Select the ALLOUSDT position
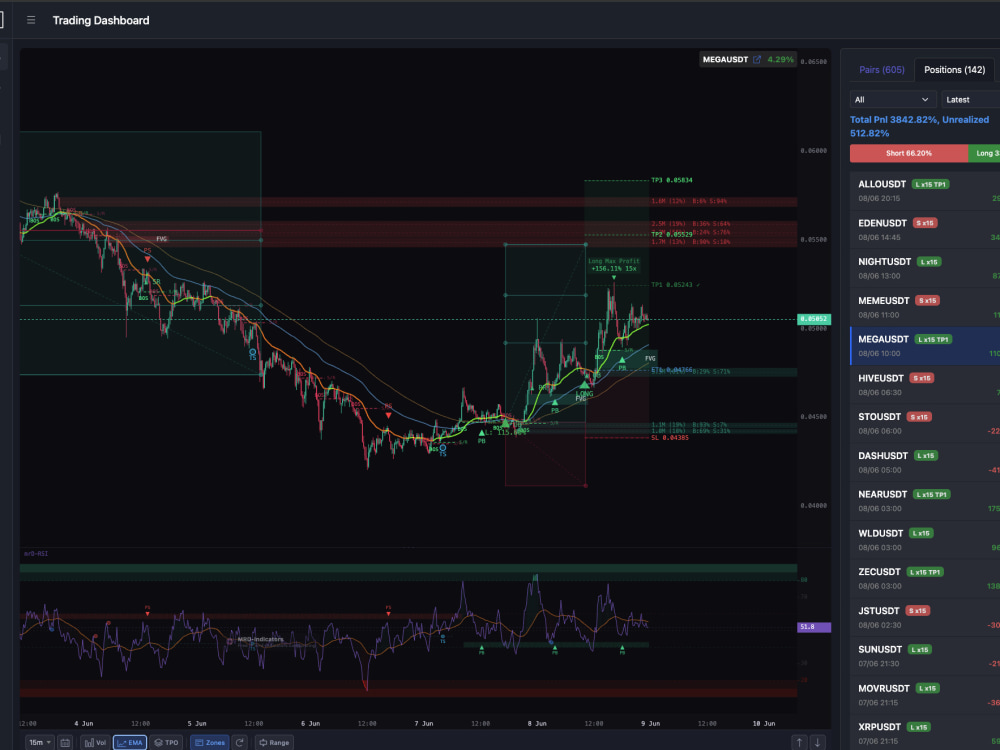This screenshot has height=750, width=1000. pos(925,191)
